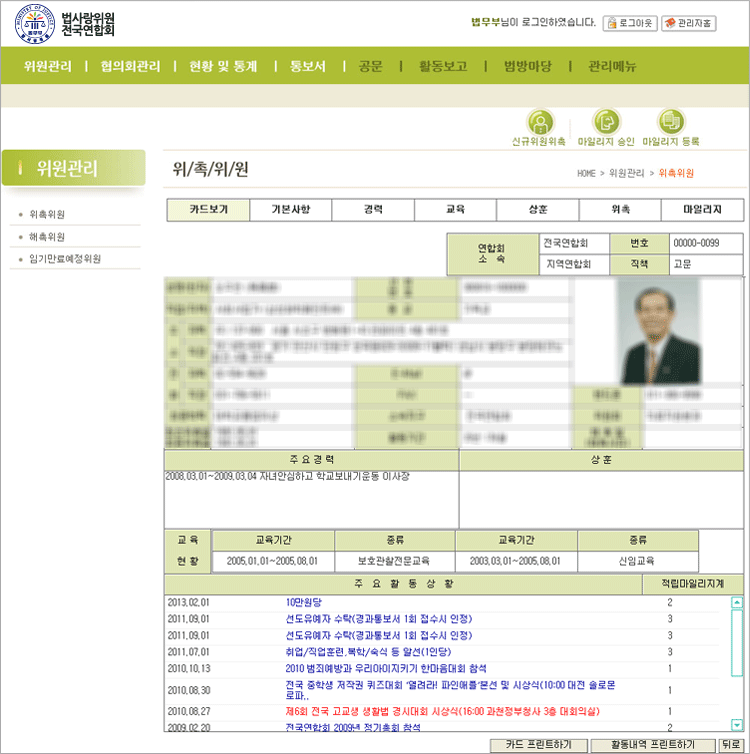Switch to the 마일리지 tab
The image size is (750, 754).
pyautogui.click(x=703, y=210)
